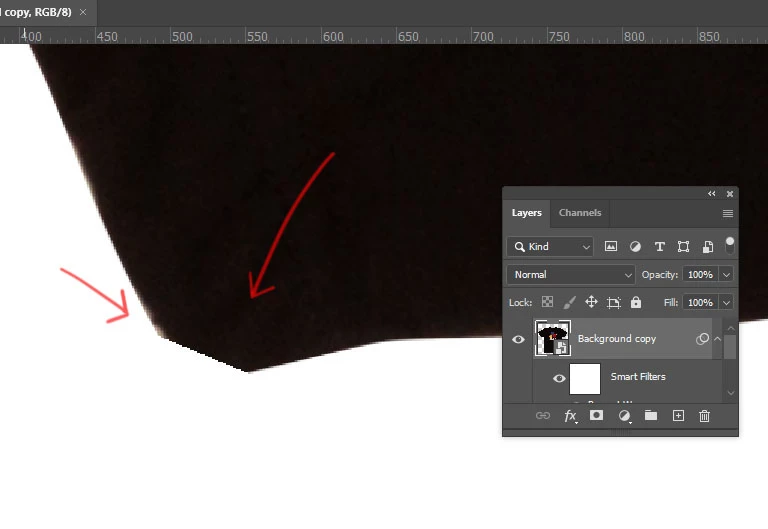Filter layers by smart objects

(x=708, y=246)
